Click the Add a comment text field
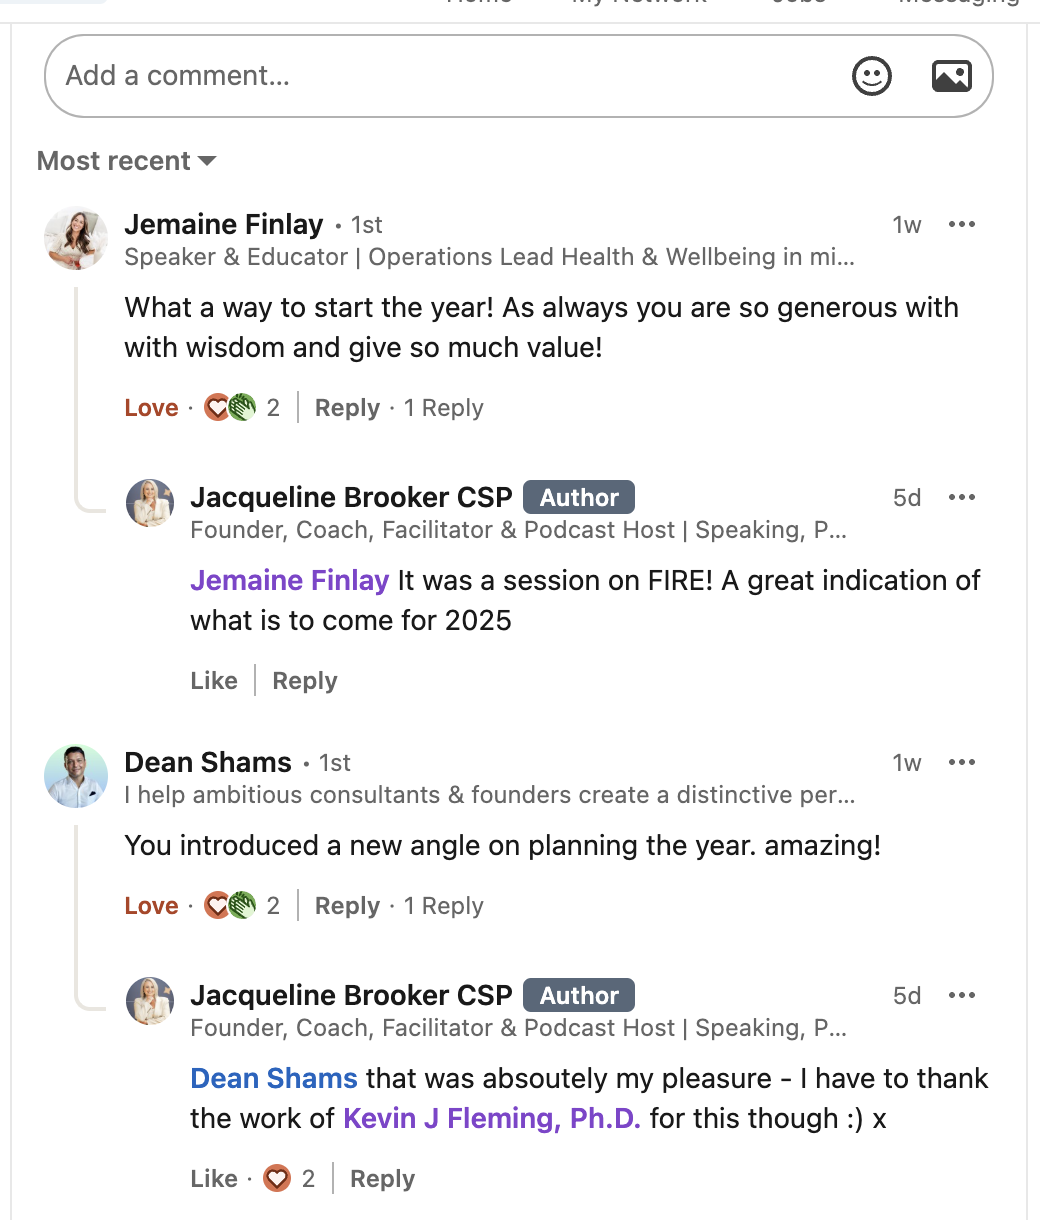 (440, 76)
